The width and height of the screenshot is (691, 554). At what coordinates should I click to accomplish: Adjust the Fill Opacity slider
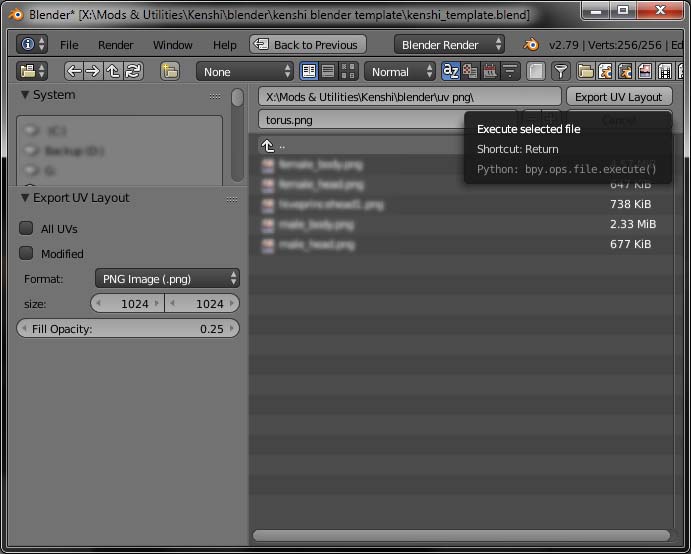128,329
